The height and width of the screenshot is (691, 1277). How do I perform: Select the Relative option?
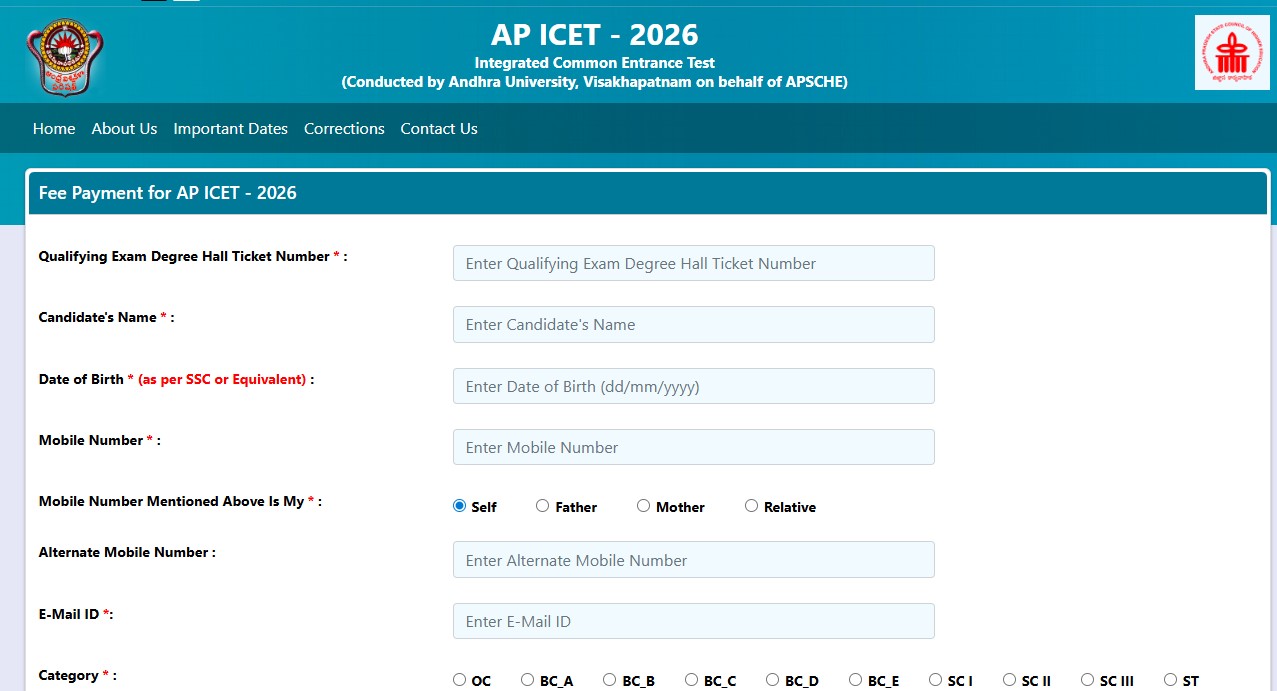tap(751, 506)
